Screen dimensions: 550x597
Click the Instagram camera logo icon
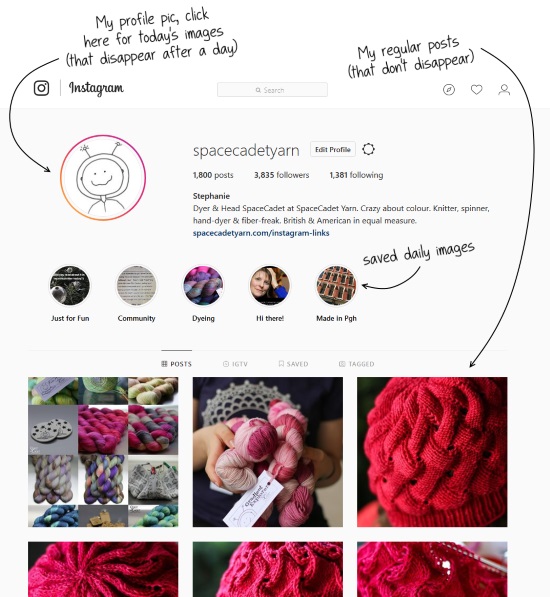coord(41,88)
